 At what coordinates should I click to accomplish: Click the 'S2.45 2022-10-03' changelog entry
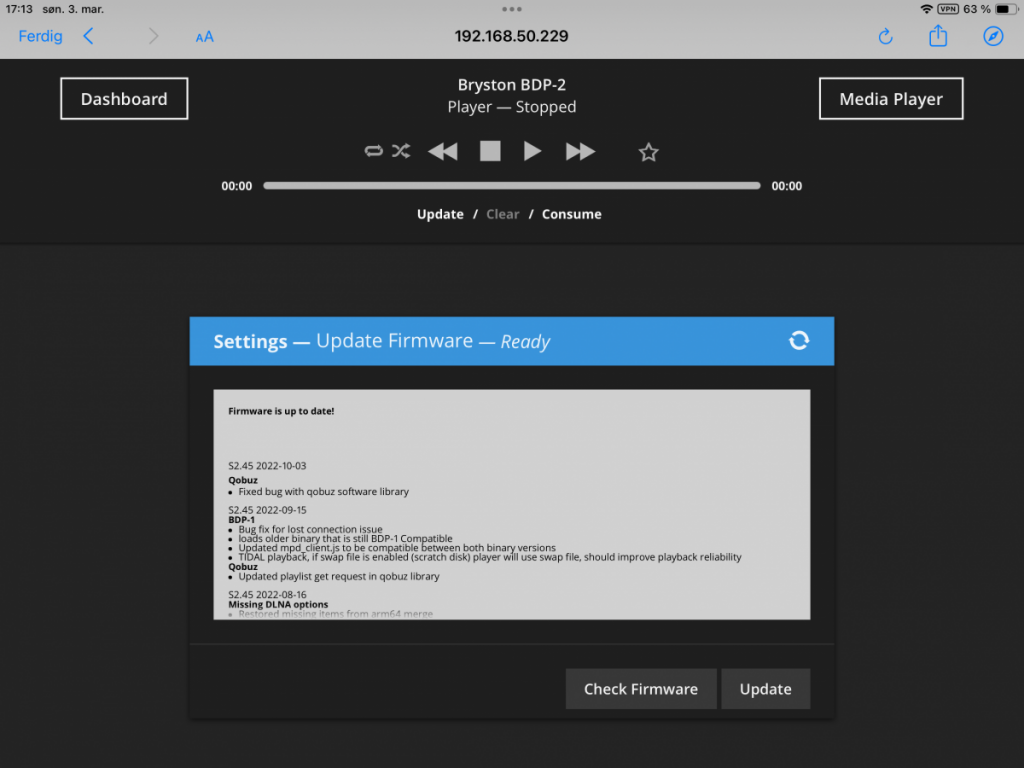(267, 466)
